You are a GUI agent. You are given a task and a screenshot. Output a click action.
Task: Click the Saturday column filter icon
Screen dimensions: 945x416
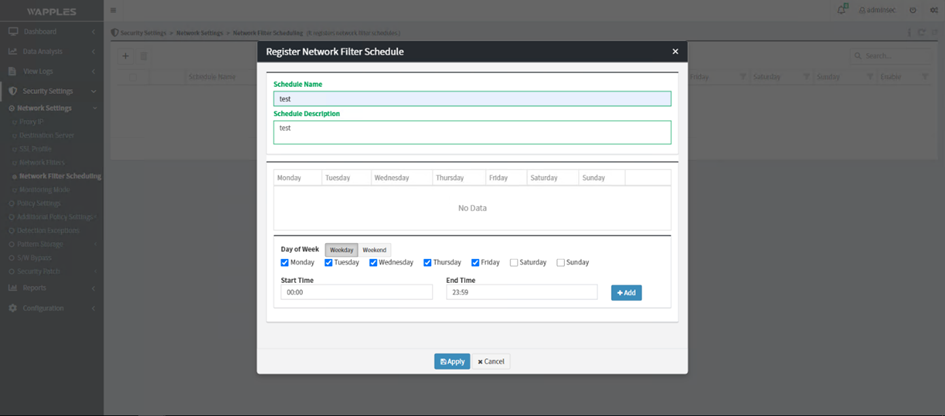point(805,77)
